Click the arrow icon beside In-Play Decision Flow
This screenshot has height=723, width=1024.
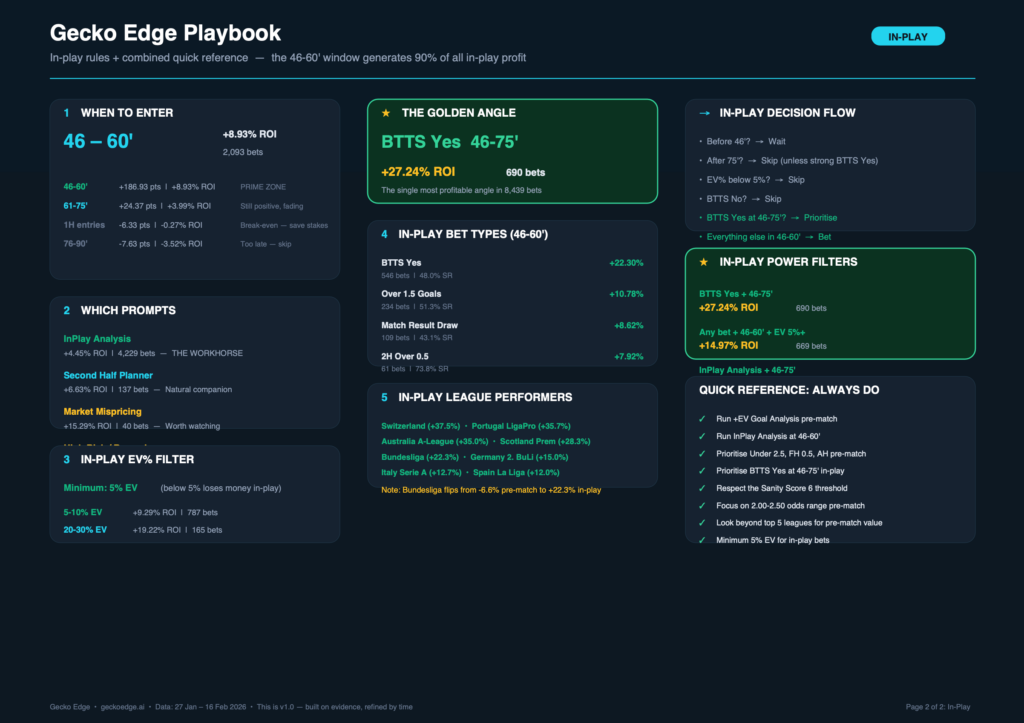tap(704, 113)
